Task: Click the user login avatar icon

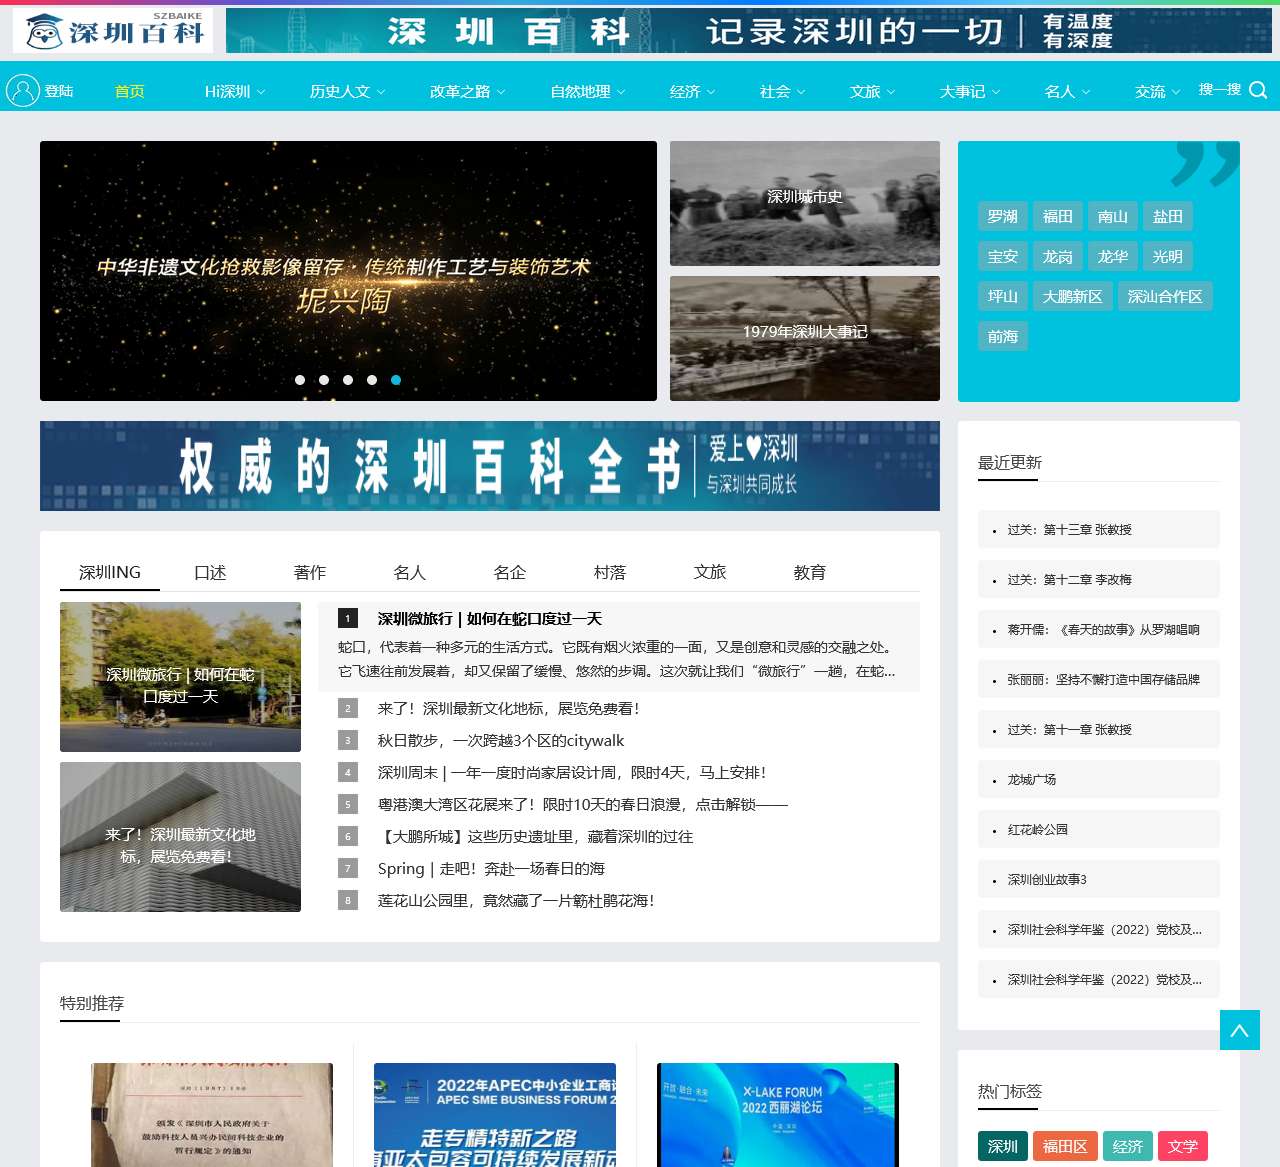Action: [x=23, y=89]
